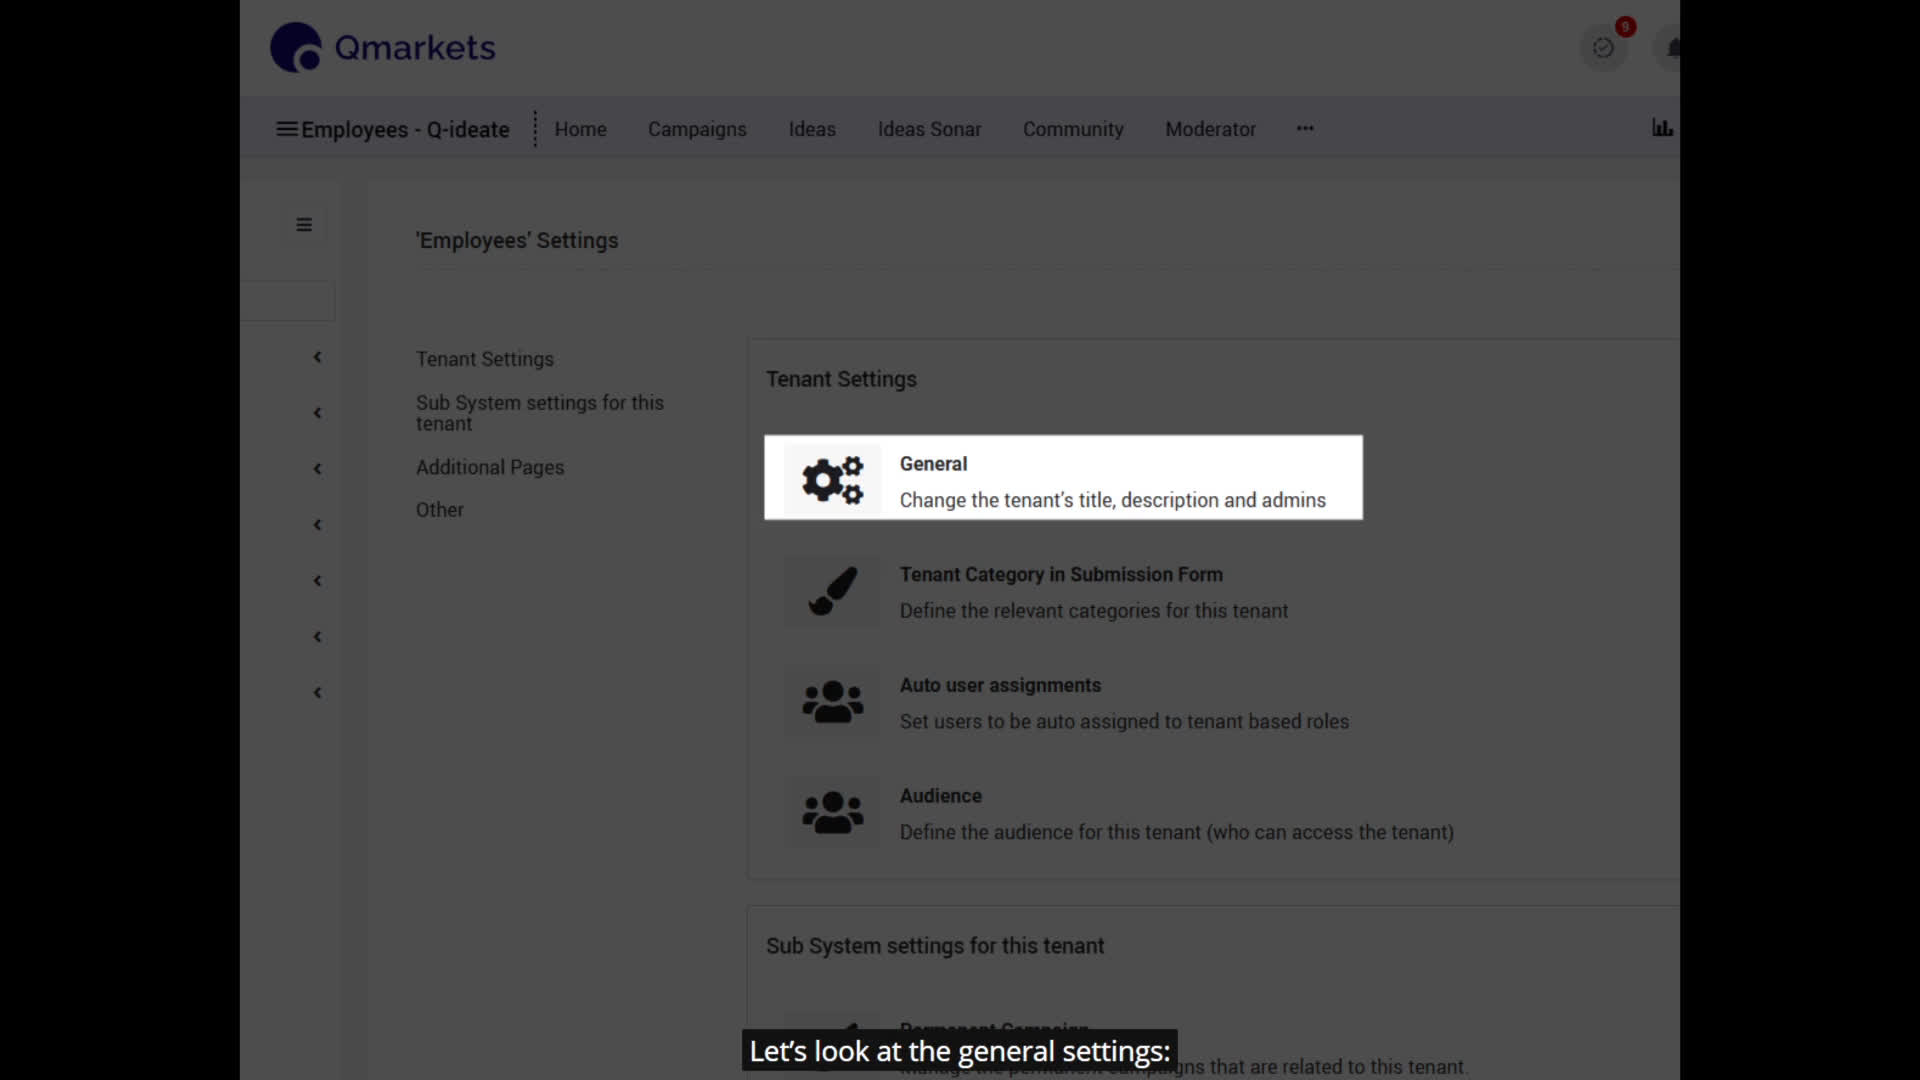This screenshot has width=1920, height=1080.
Task: Expand the first sidebar chevron arrow
Action: point(317,357)
